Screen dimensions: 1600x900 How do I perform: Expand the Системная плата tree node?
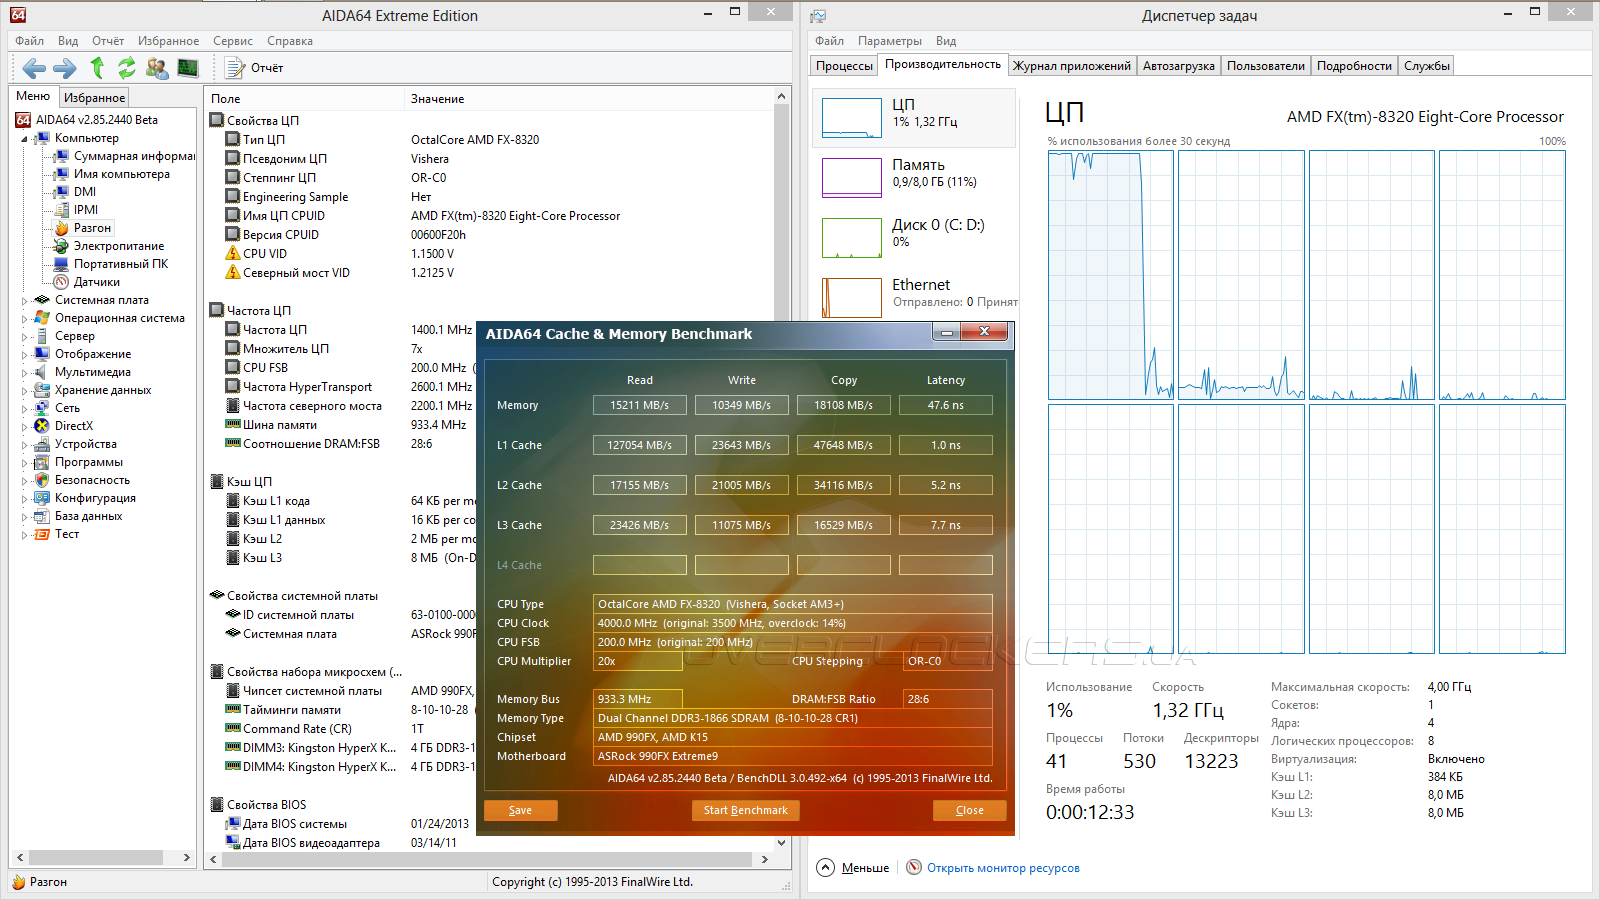[x=24, y=300]
